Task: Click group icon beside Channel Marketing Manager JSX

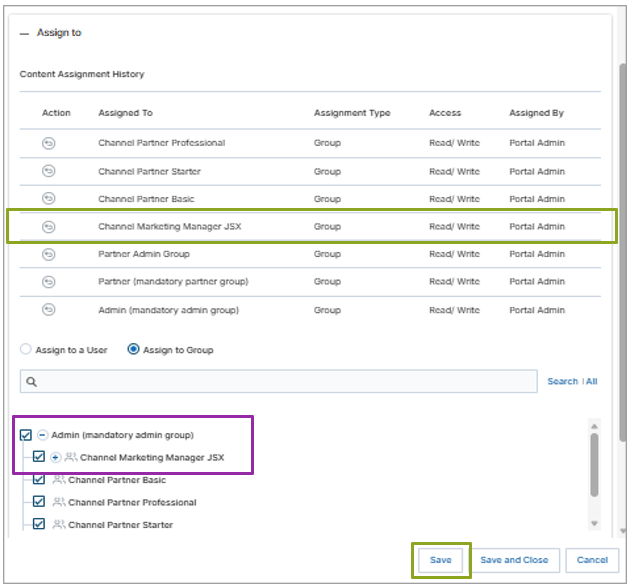Action: (x=70, y=457)
